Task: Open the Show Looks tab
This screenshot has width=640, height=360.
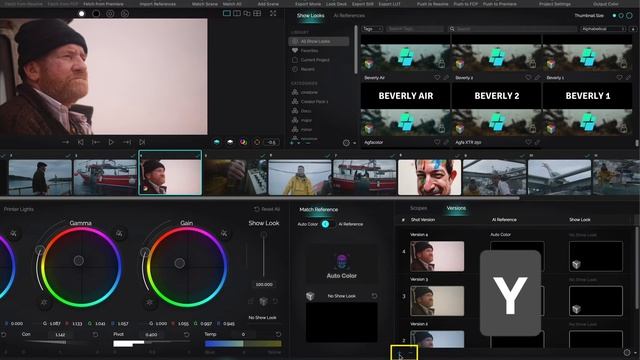Action: tap(310, 16)
